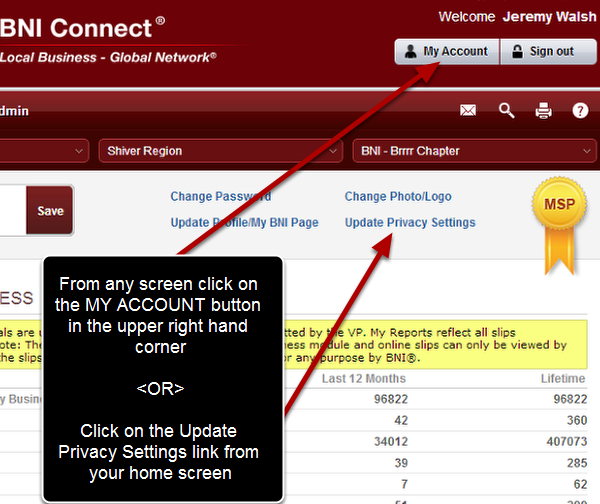Image resolution: width=600 pixels, height=504 pixels.
Task: Follow the Change Password link
Action: (x=220, y=197)
